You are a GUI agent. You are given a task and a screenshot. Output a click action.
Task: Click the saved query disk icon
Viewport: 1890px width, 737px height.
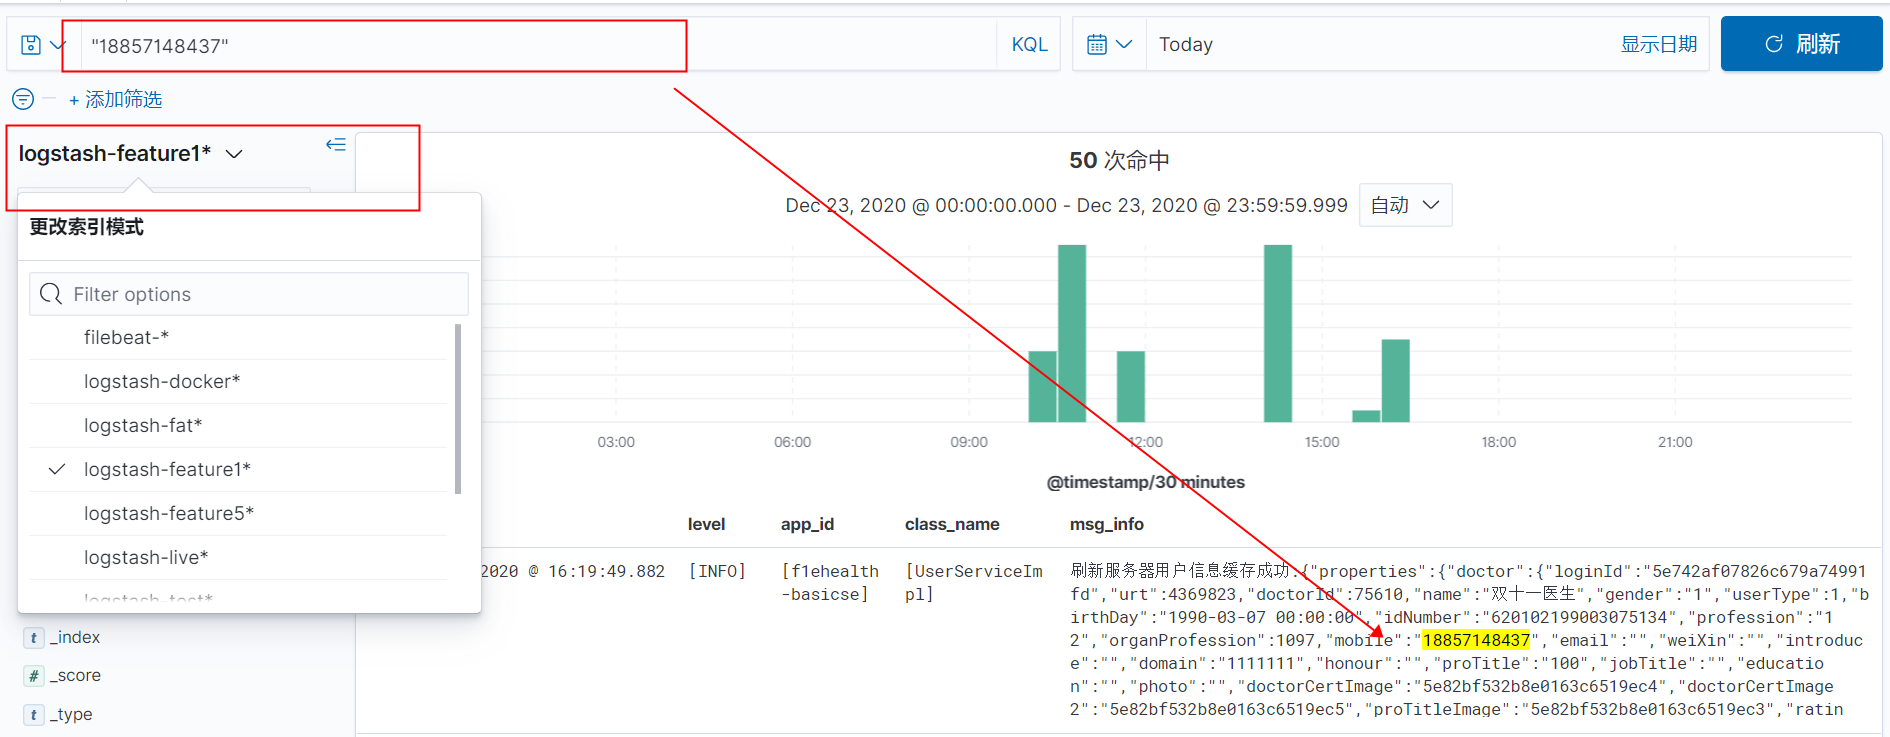pos(31,45)
